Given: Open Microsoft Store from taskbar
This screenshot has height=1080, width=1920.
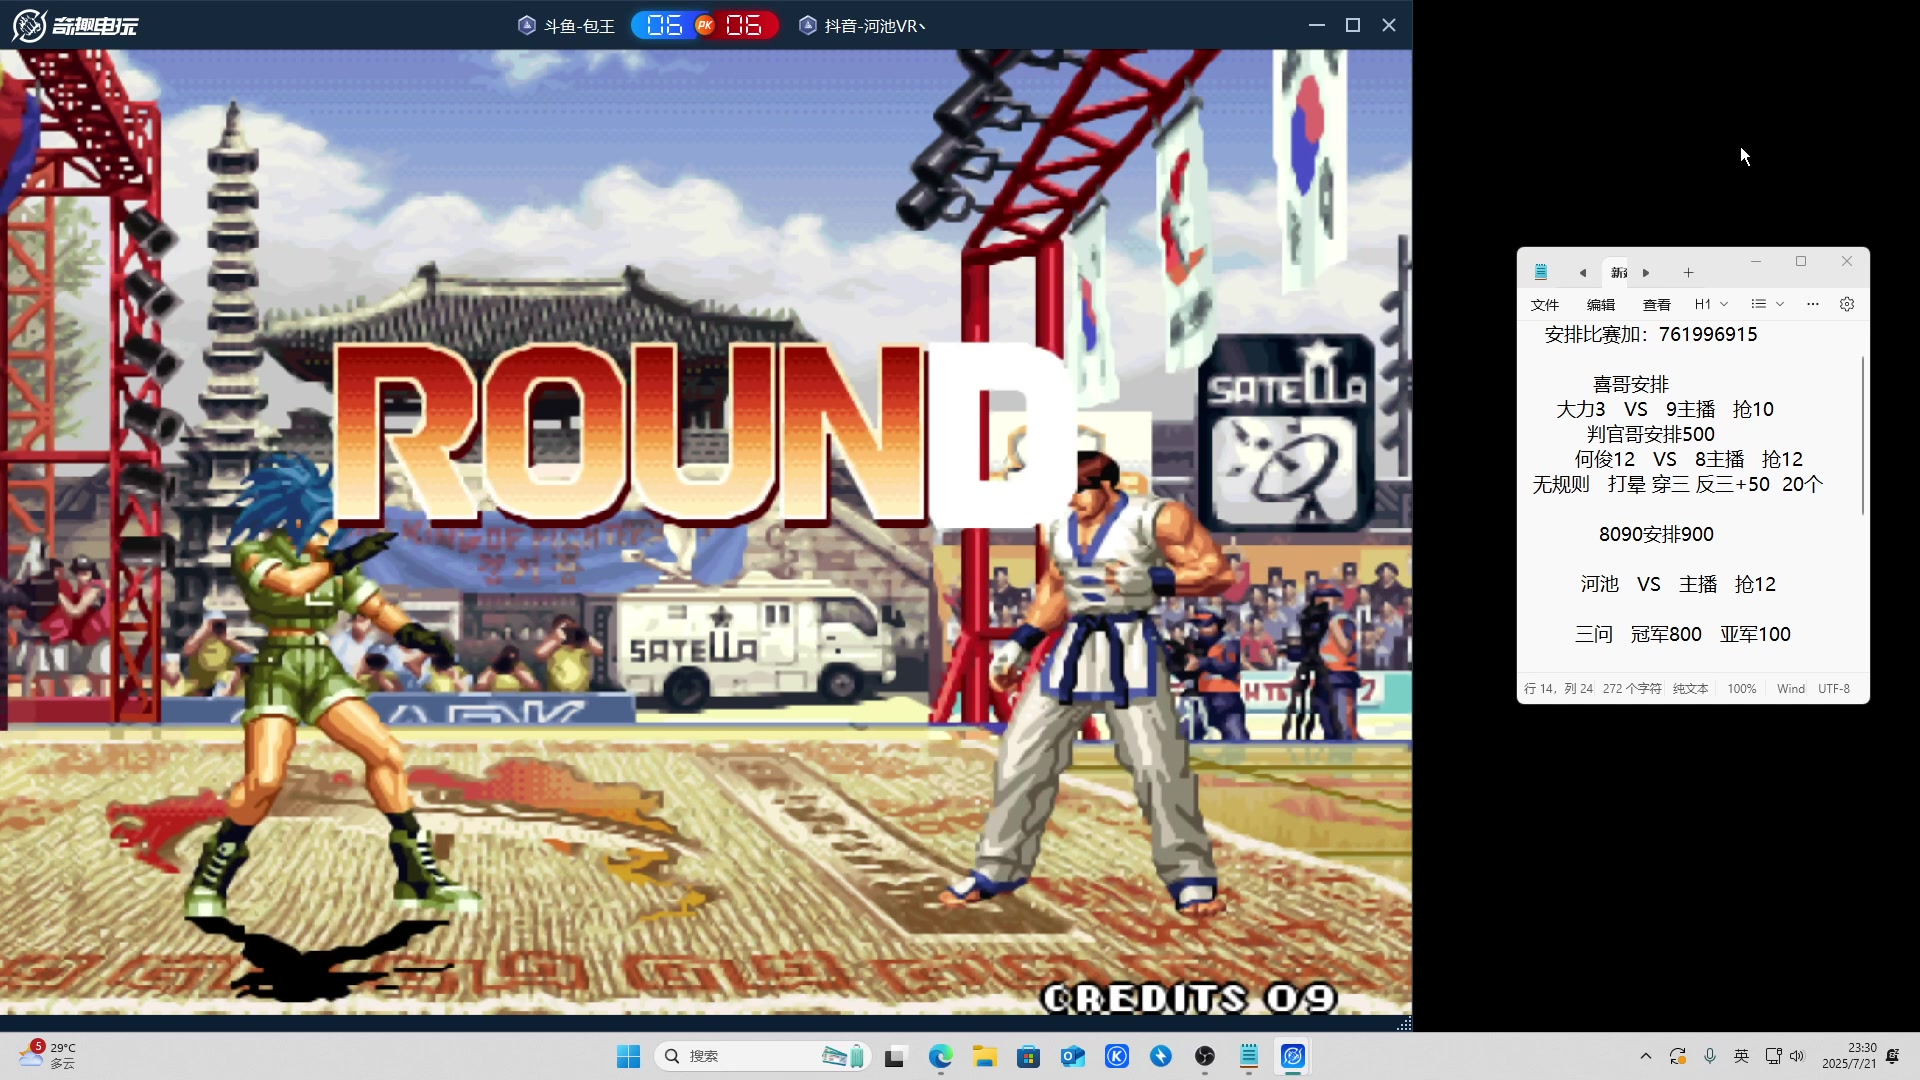Looking at the screenshot, I should tap(1028, 1056).
